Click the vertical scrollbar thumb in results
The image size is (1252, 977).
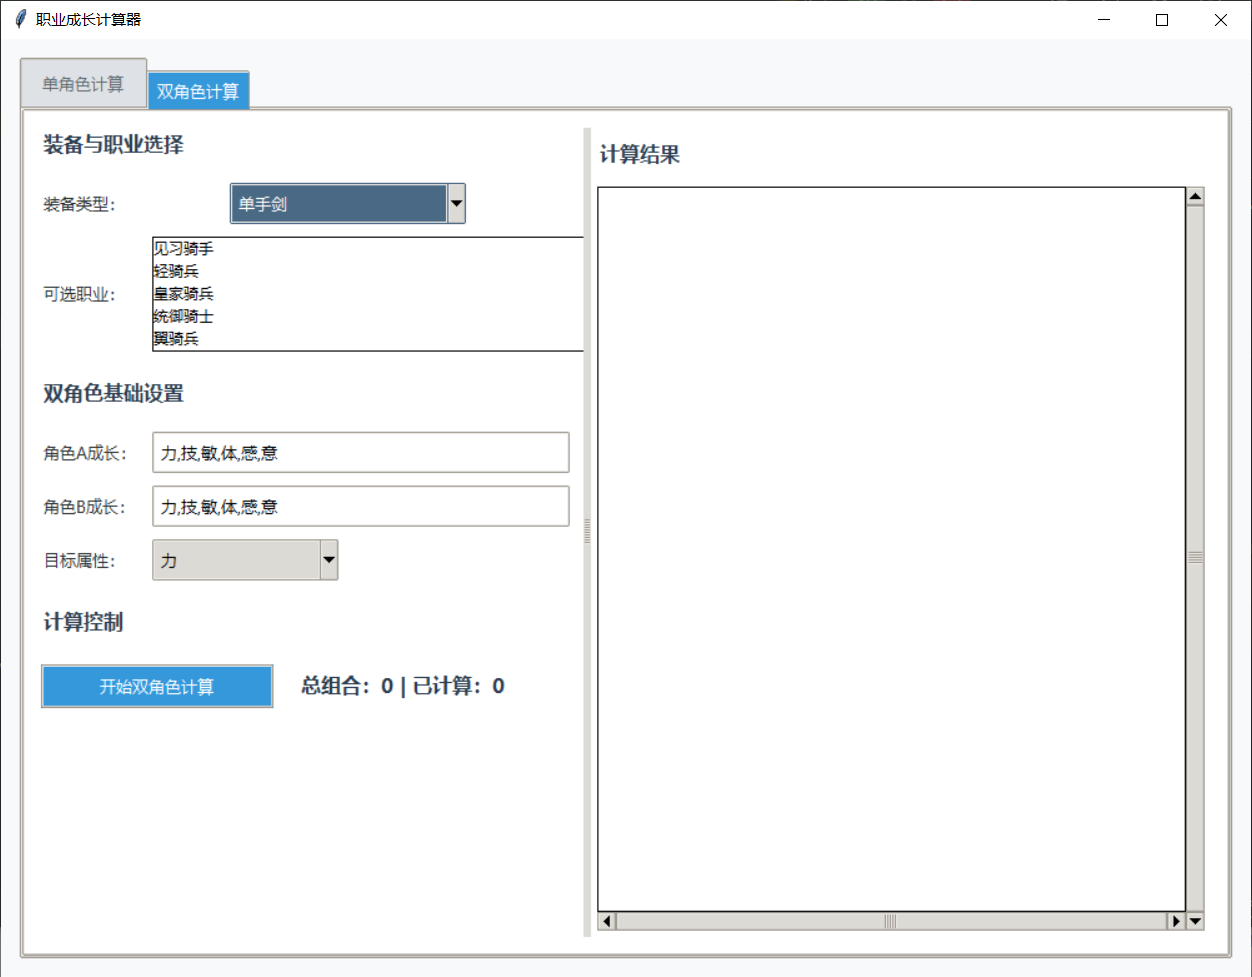1195,558
